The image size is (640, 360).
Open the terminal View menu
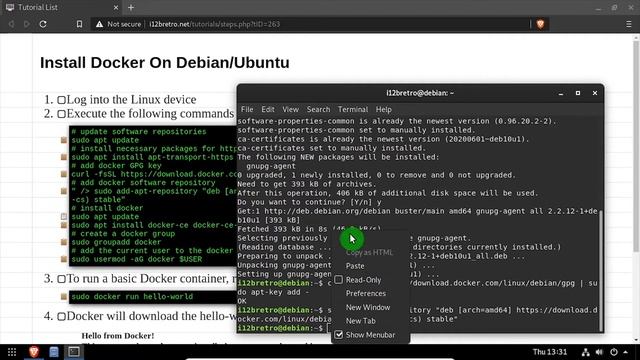(x=291, y=109)
